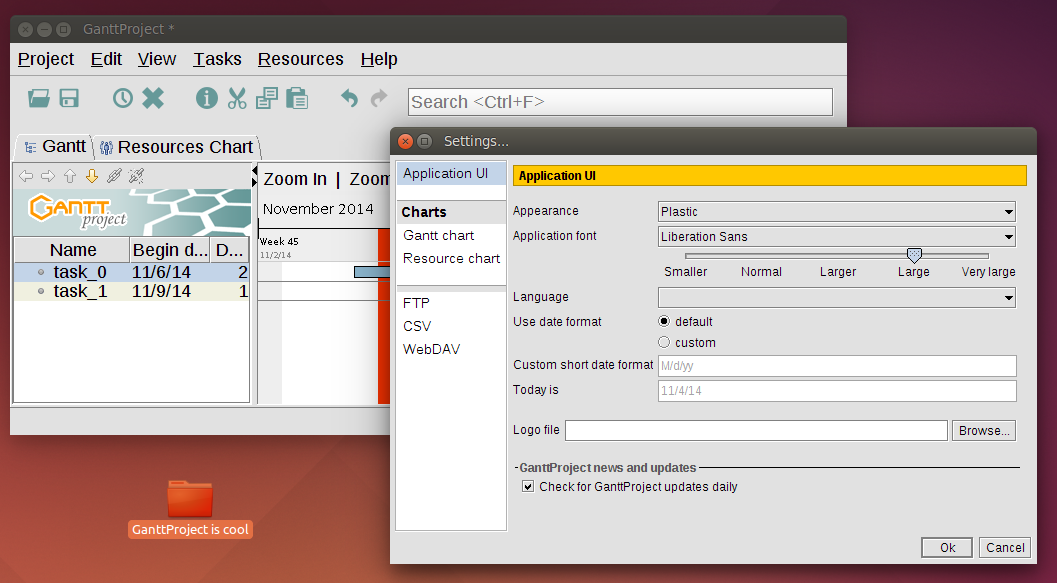
Task: Open the Tasks menu
Action: (217, 59)
